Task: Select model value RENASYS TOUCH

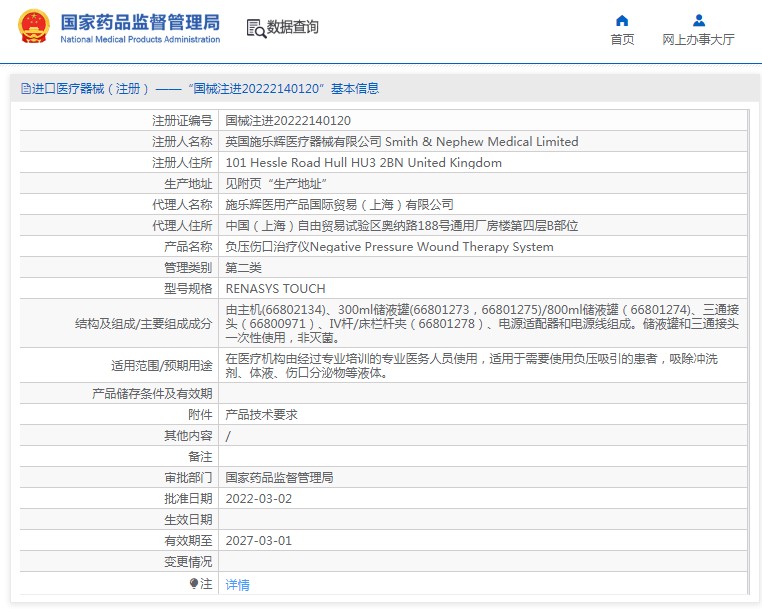Action: coord(276,289)
